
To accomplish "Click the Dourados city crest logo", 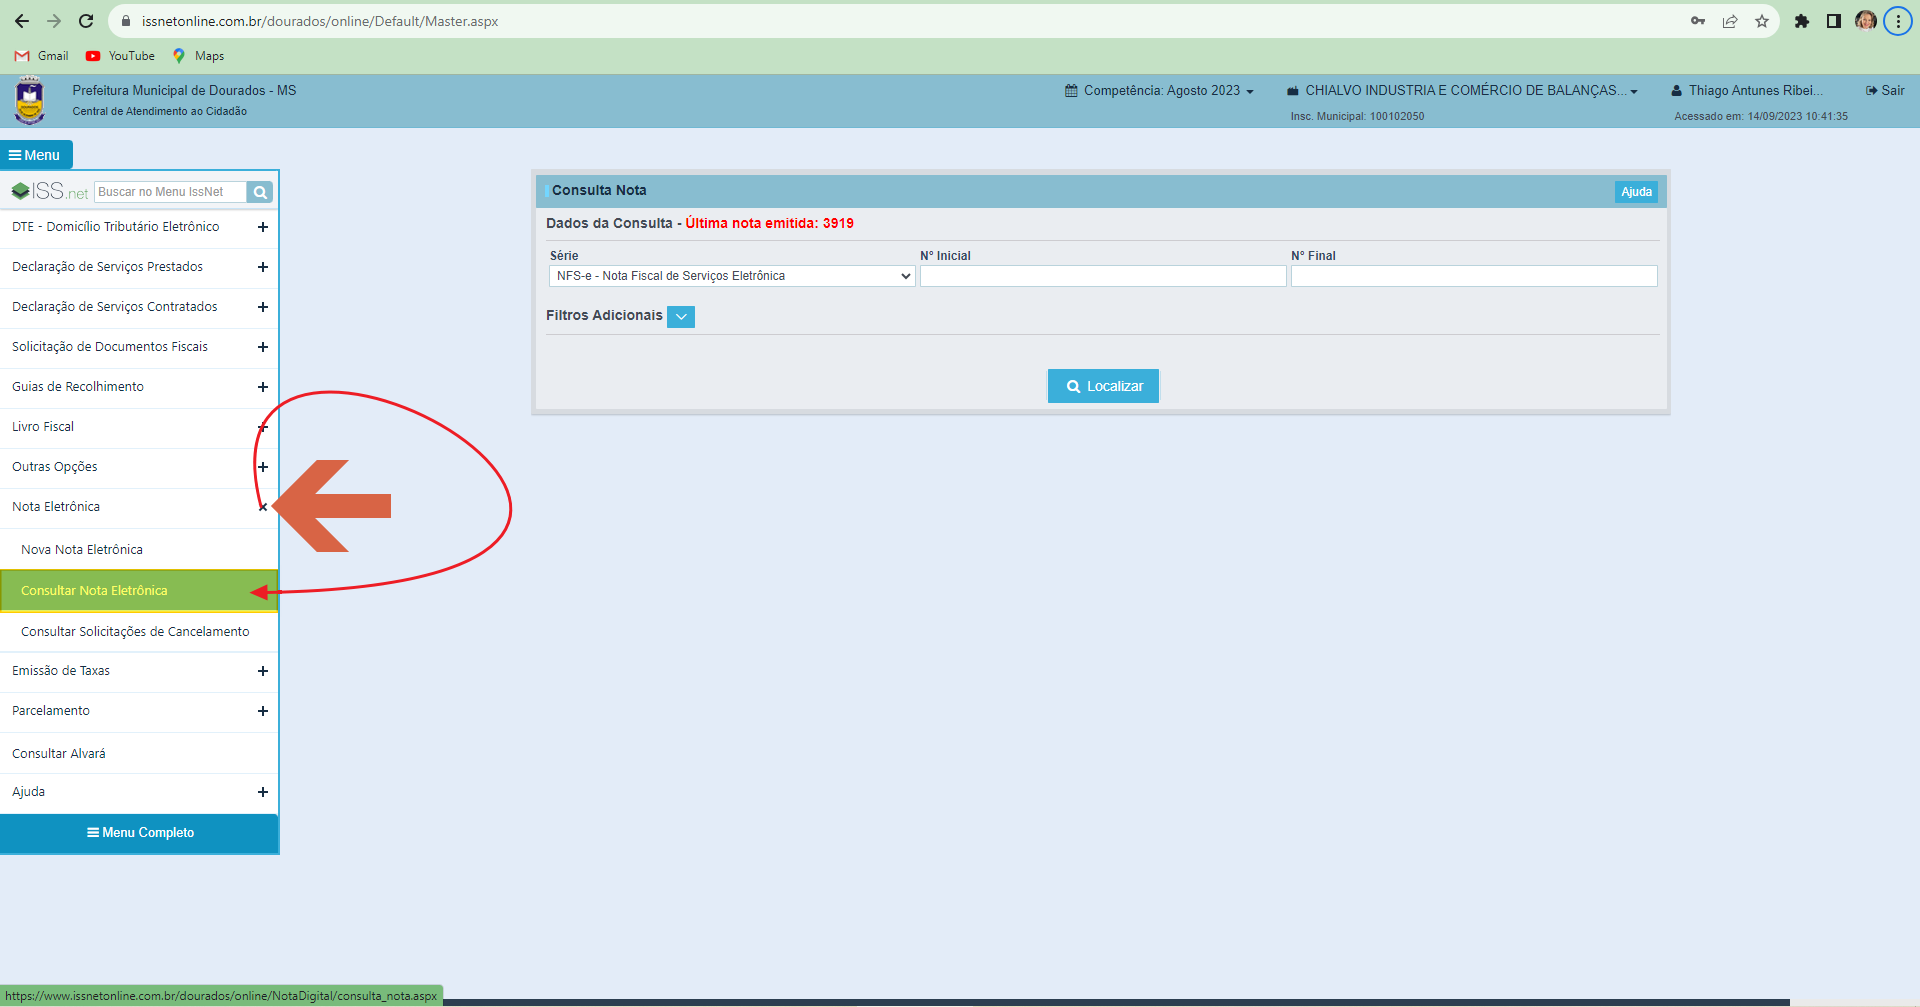I will [30, 101].
